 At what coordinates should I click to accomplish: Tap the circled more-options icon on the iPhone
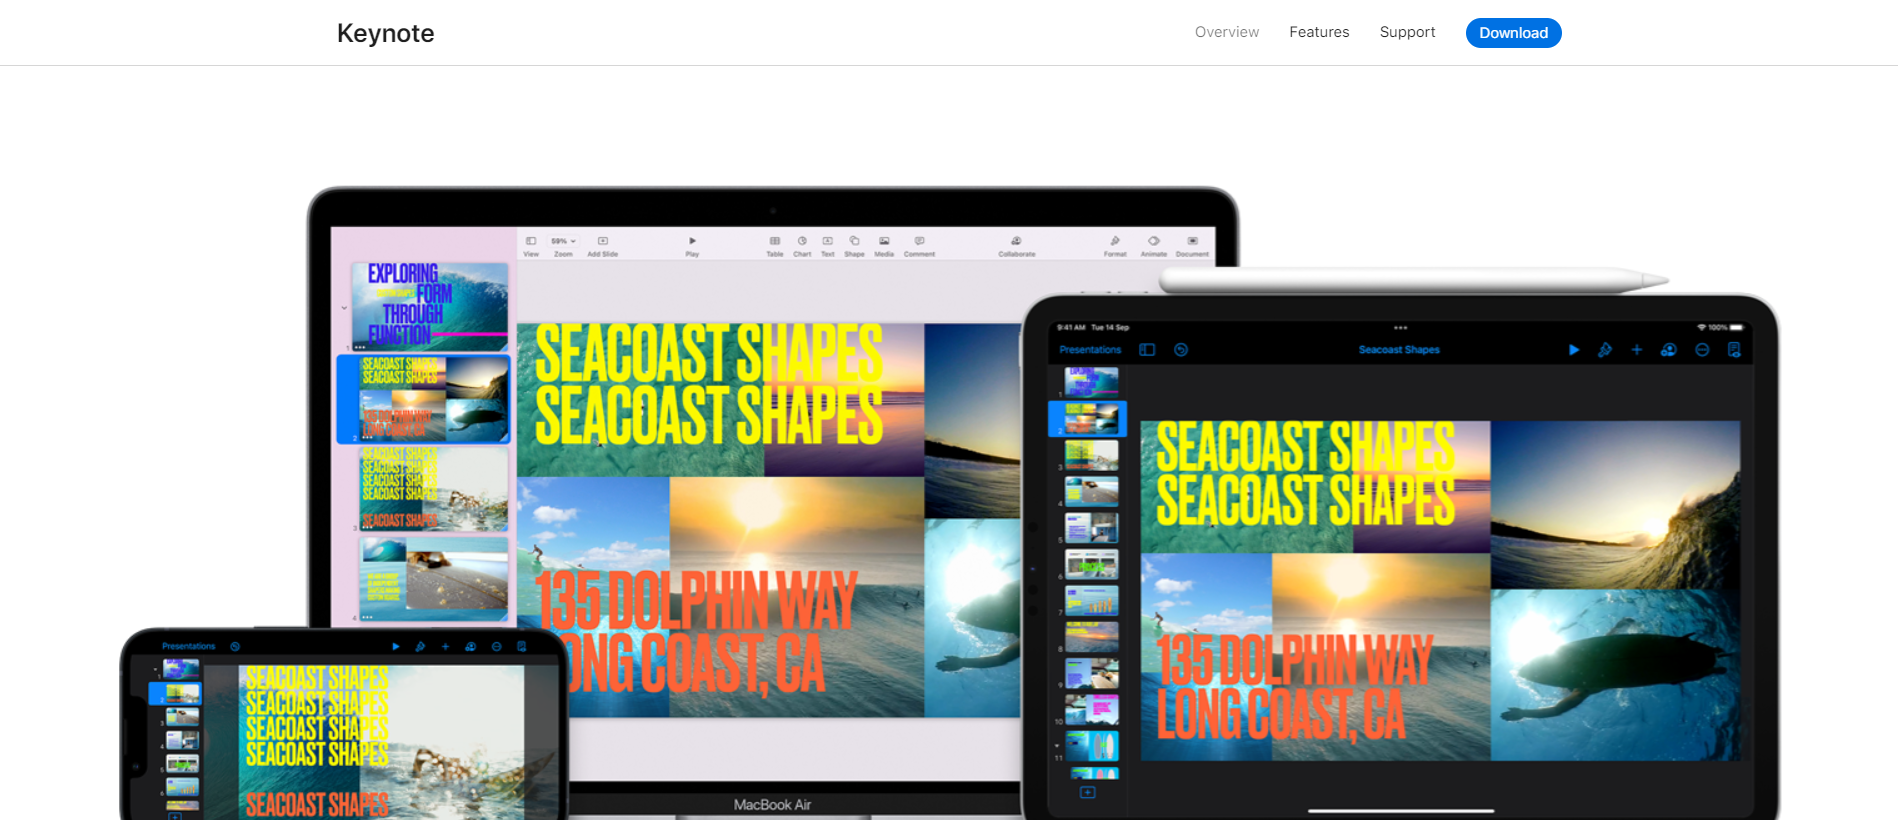[x=497, y=647]
